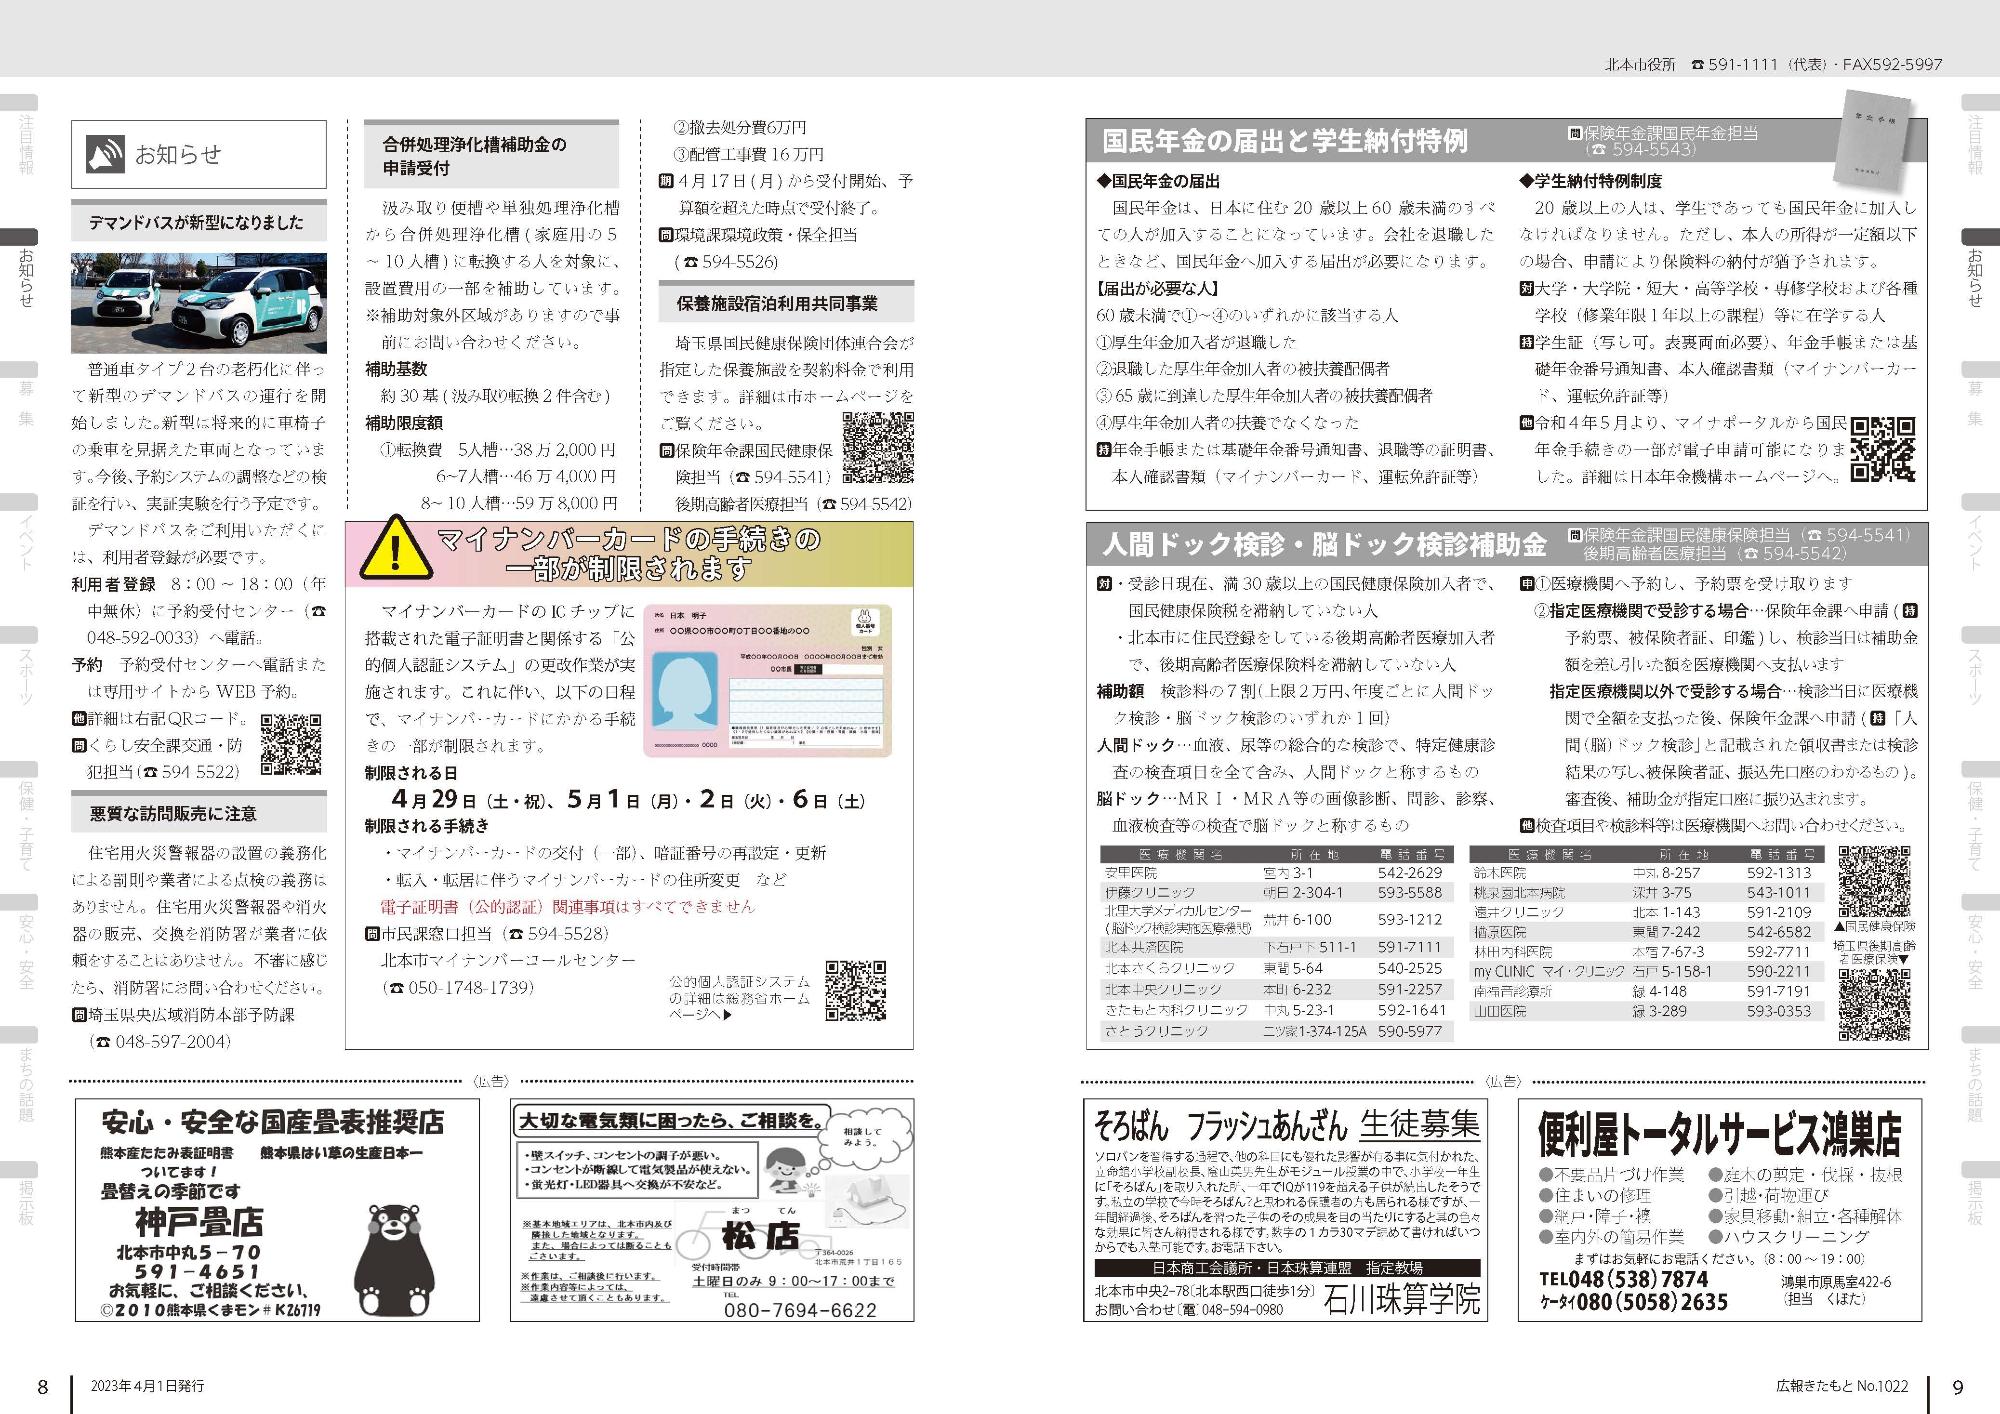Click TEL048(538)7874 in the 便利屋 ad

point(1623,1279)
